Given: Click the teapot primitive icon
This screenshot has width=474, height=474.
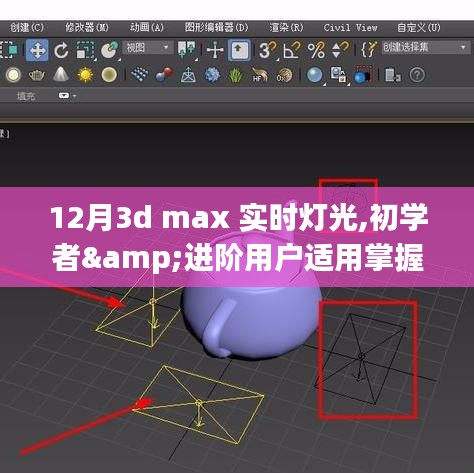Looking at the screenshot, I should 37,75.
